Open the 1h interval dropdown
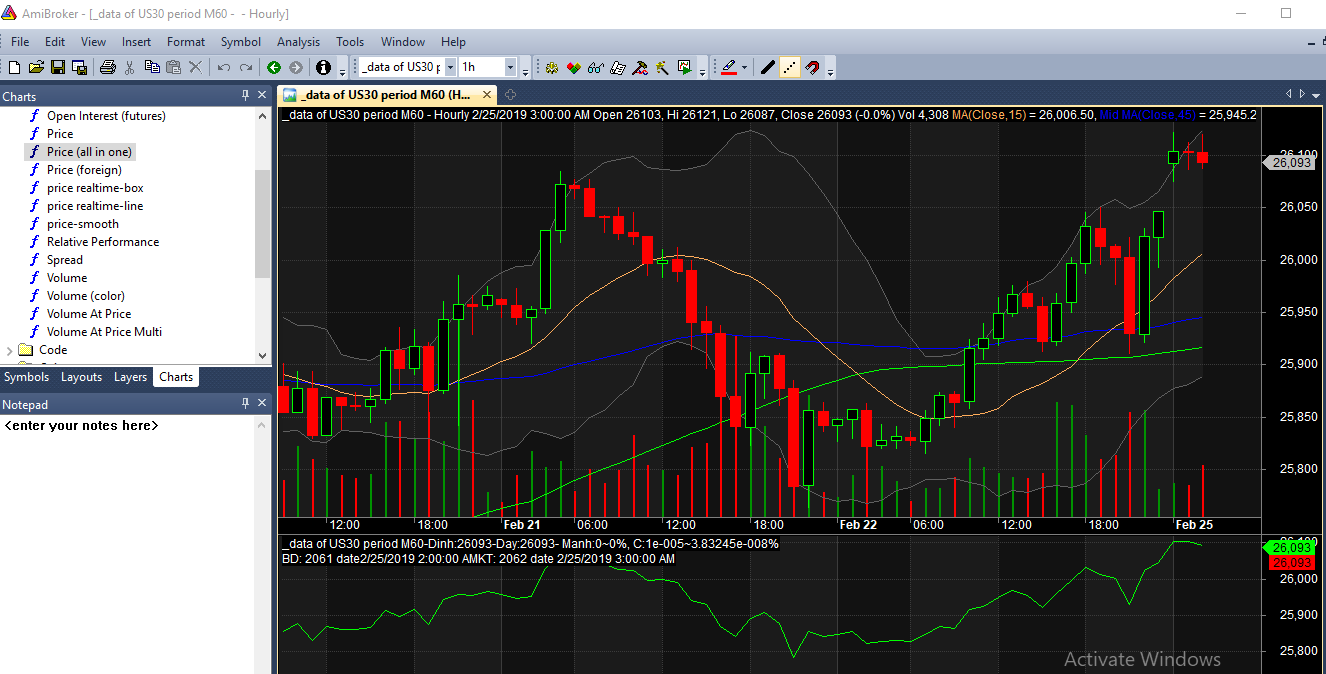This screenshot has width=1326, height=674. pyautogui.click(x=511, y=67)
